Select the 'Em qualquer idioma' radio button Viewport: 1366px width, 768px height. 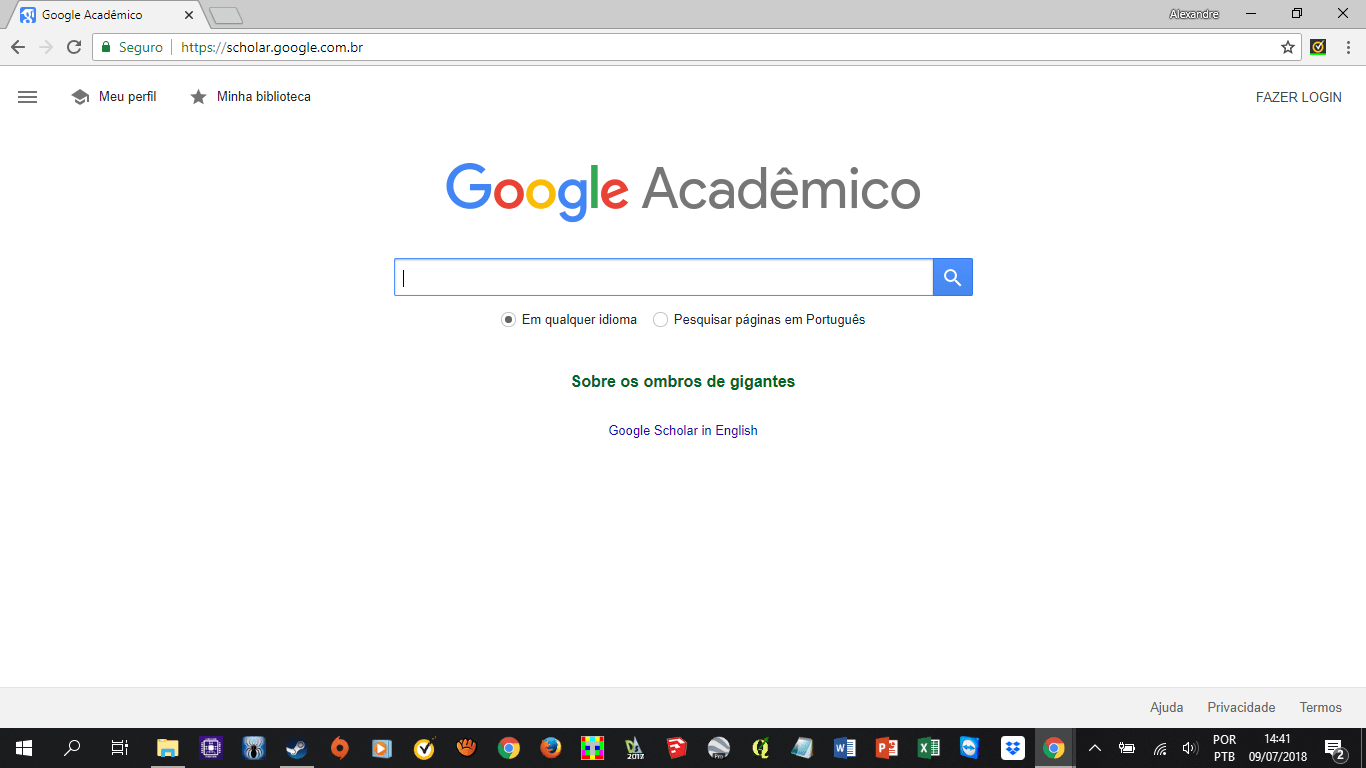[x=509, y=320]
